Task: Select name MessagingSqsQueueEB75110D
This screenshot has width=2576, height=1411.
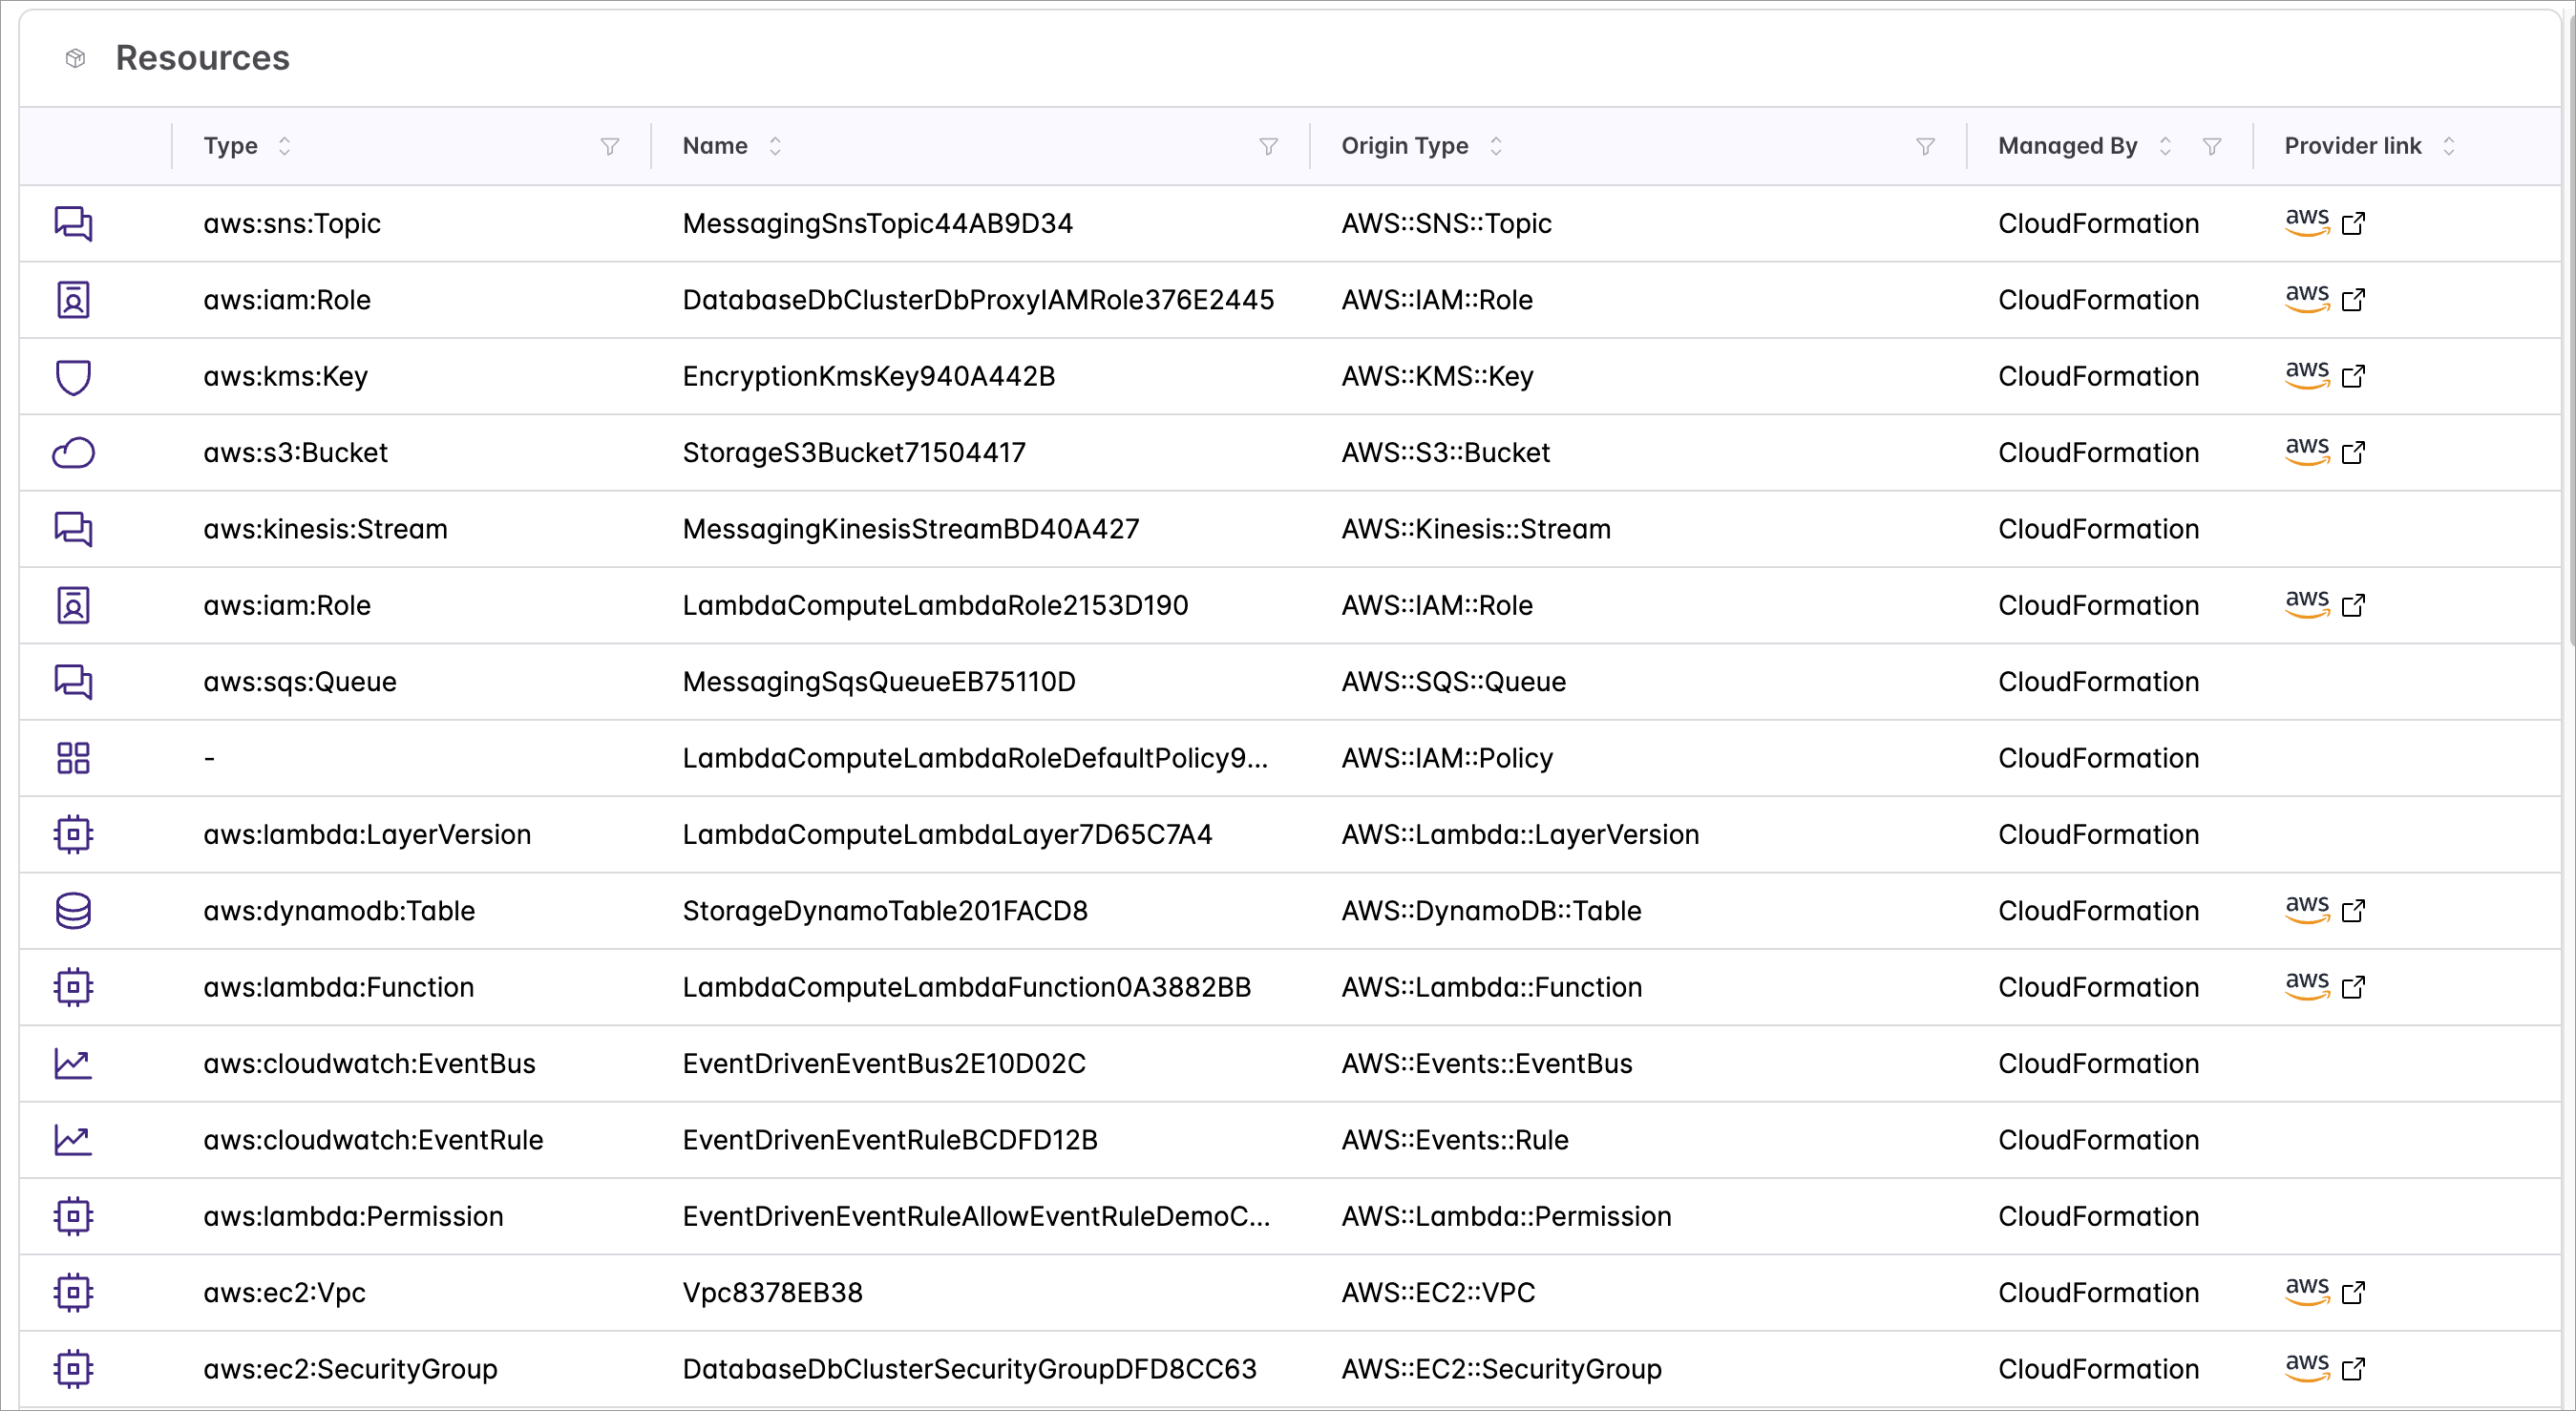Action: click(878, 682)
